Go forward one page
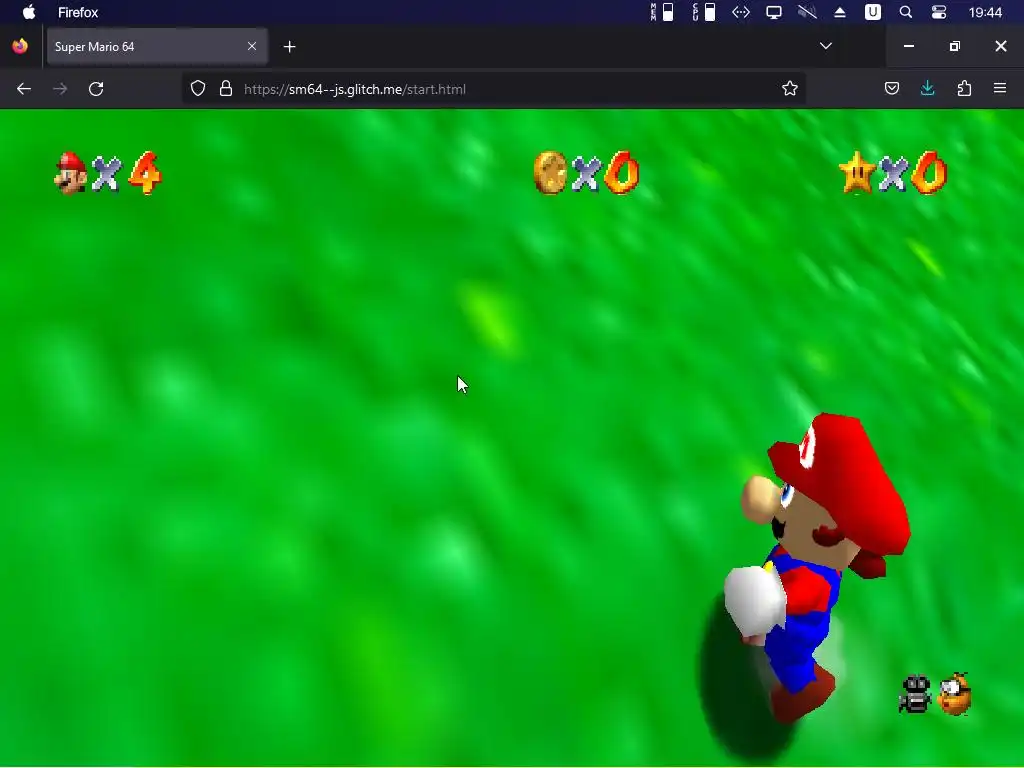This screenshot has height=768, width=1024. coord(60,89)
